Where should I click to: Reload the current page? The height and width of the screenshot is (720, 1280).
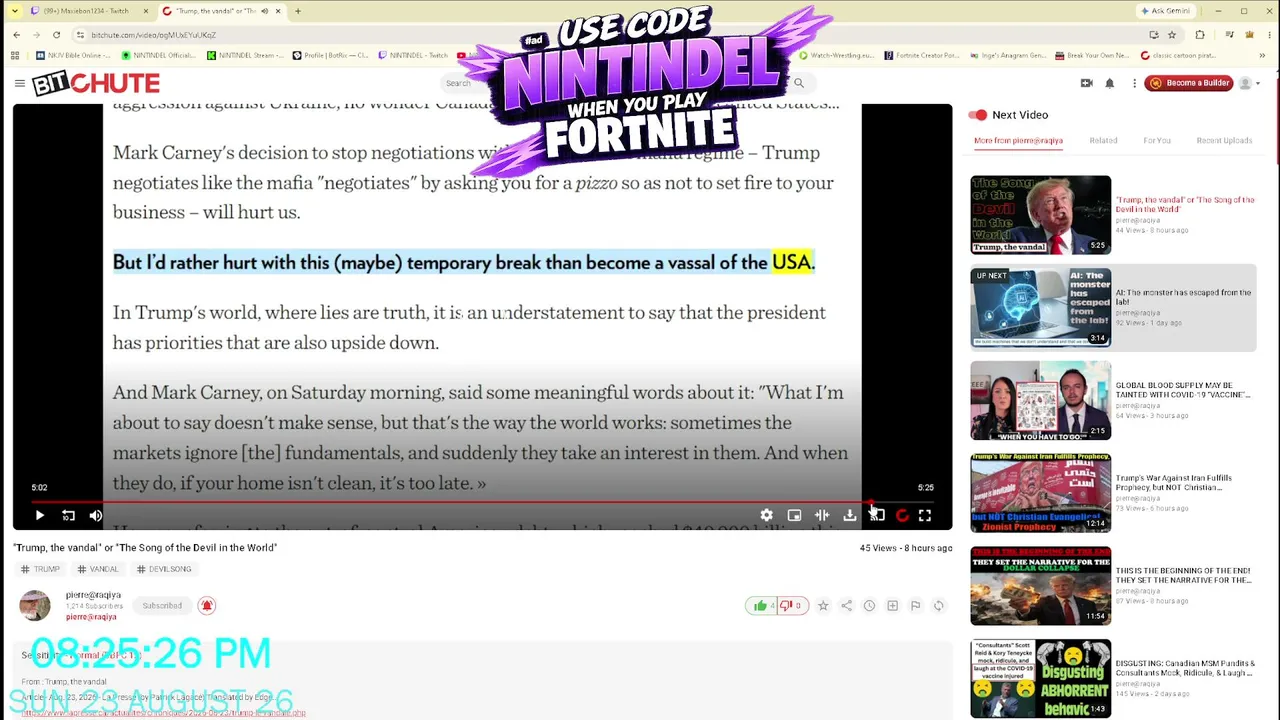pos(56,35)
